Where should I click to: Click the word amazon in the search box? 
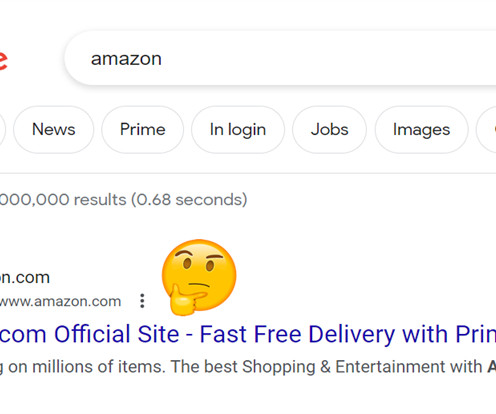coord(126,59)
